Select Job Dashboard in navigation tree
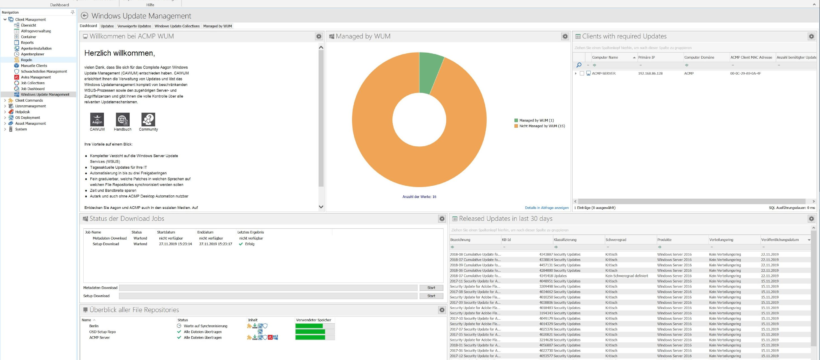Viewport: 820px width, 360px height. [x=33, y=88]
